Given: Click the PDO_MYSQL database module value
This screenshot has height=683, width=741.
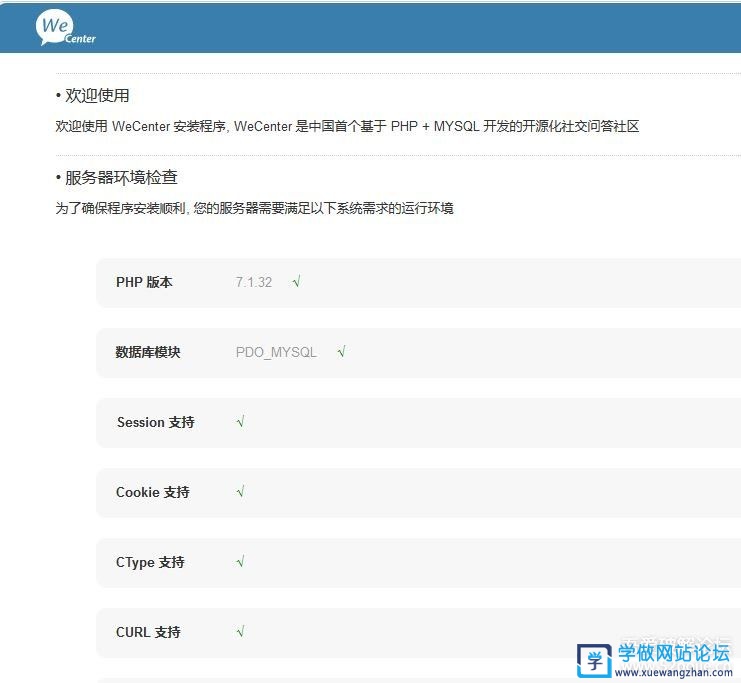Looking at the screenshot, I should pyautogui.click(x=276, y=352).
